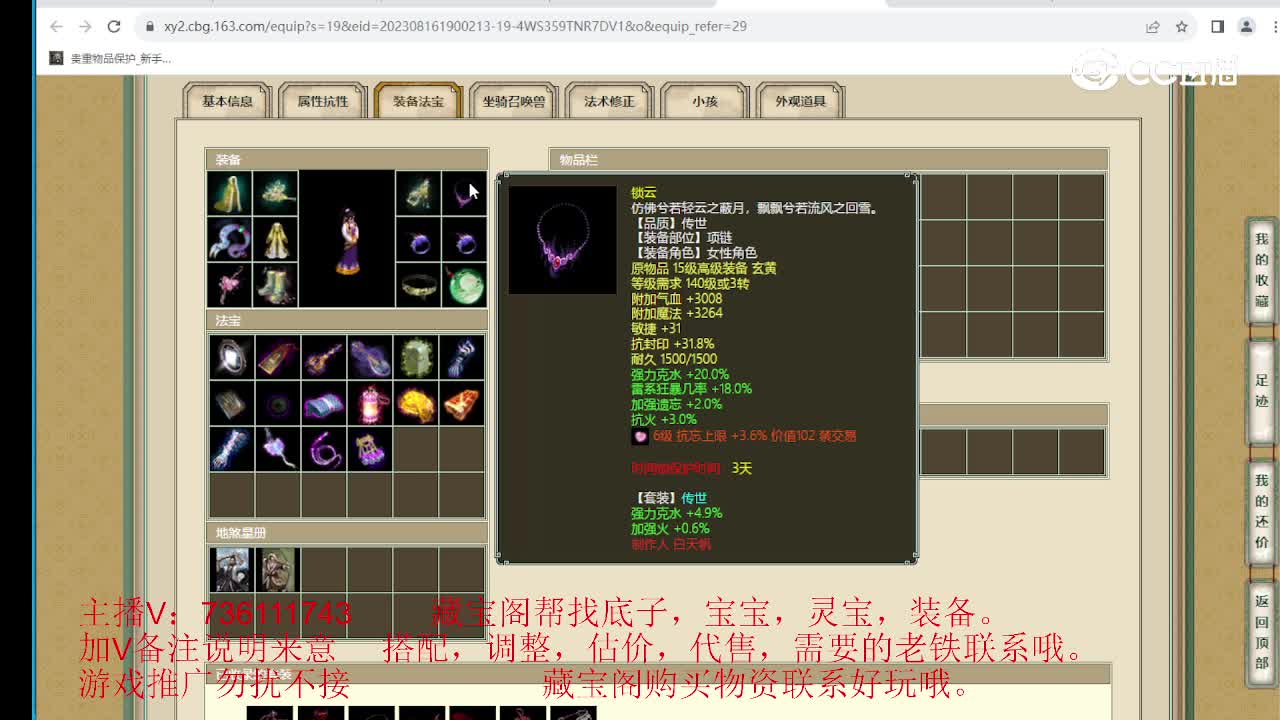Open 足迹 side button
This screenshot has width=1280, height=720.
tap(1262, 390)
